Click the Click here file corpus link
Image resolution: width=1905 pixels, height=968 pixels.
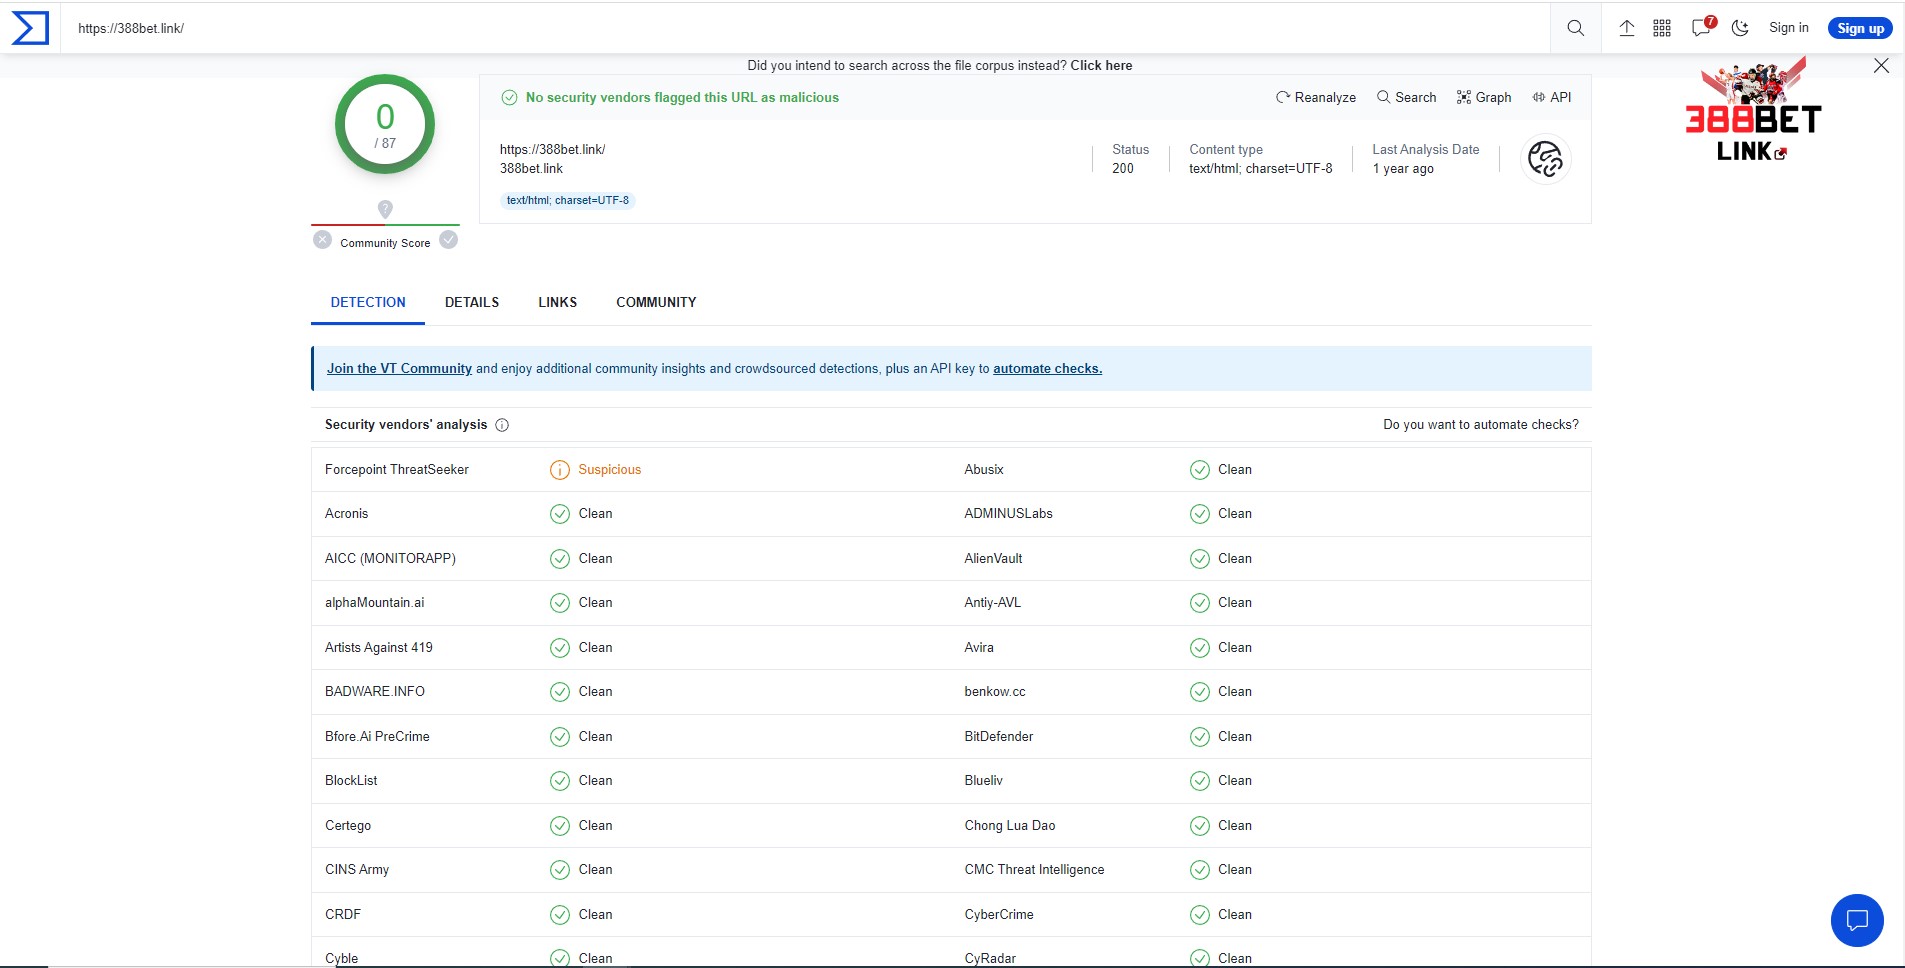point(1101,65)
